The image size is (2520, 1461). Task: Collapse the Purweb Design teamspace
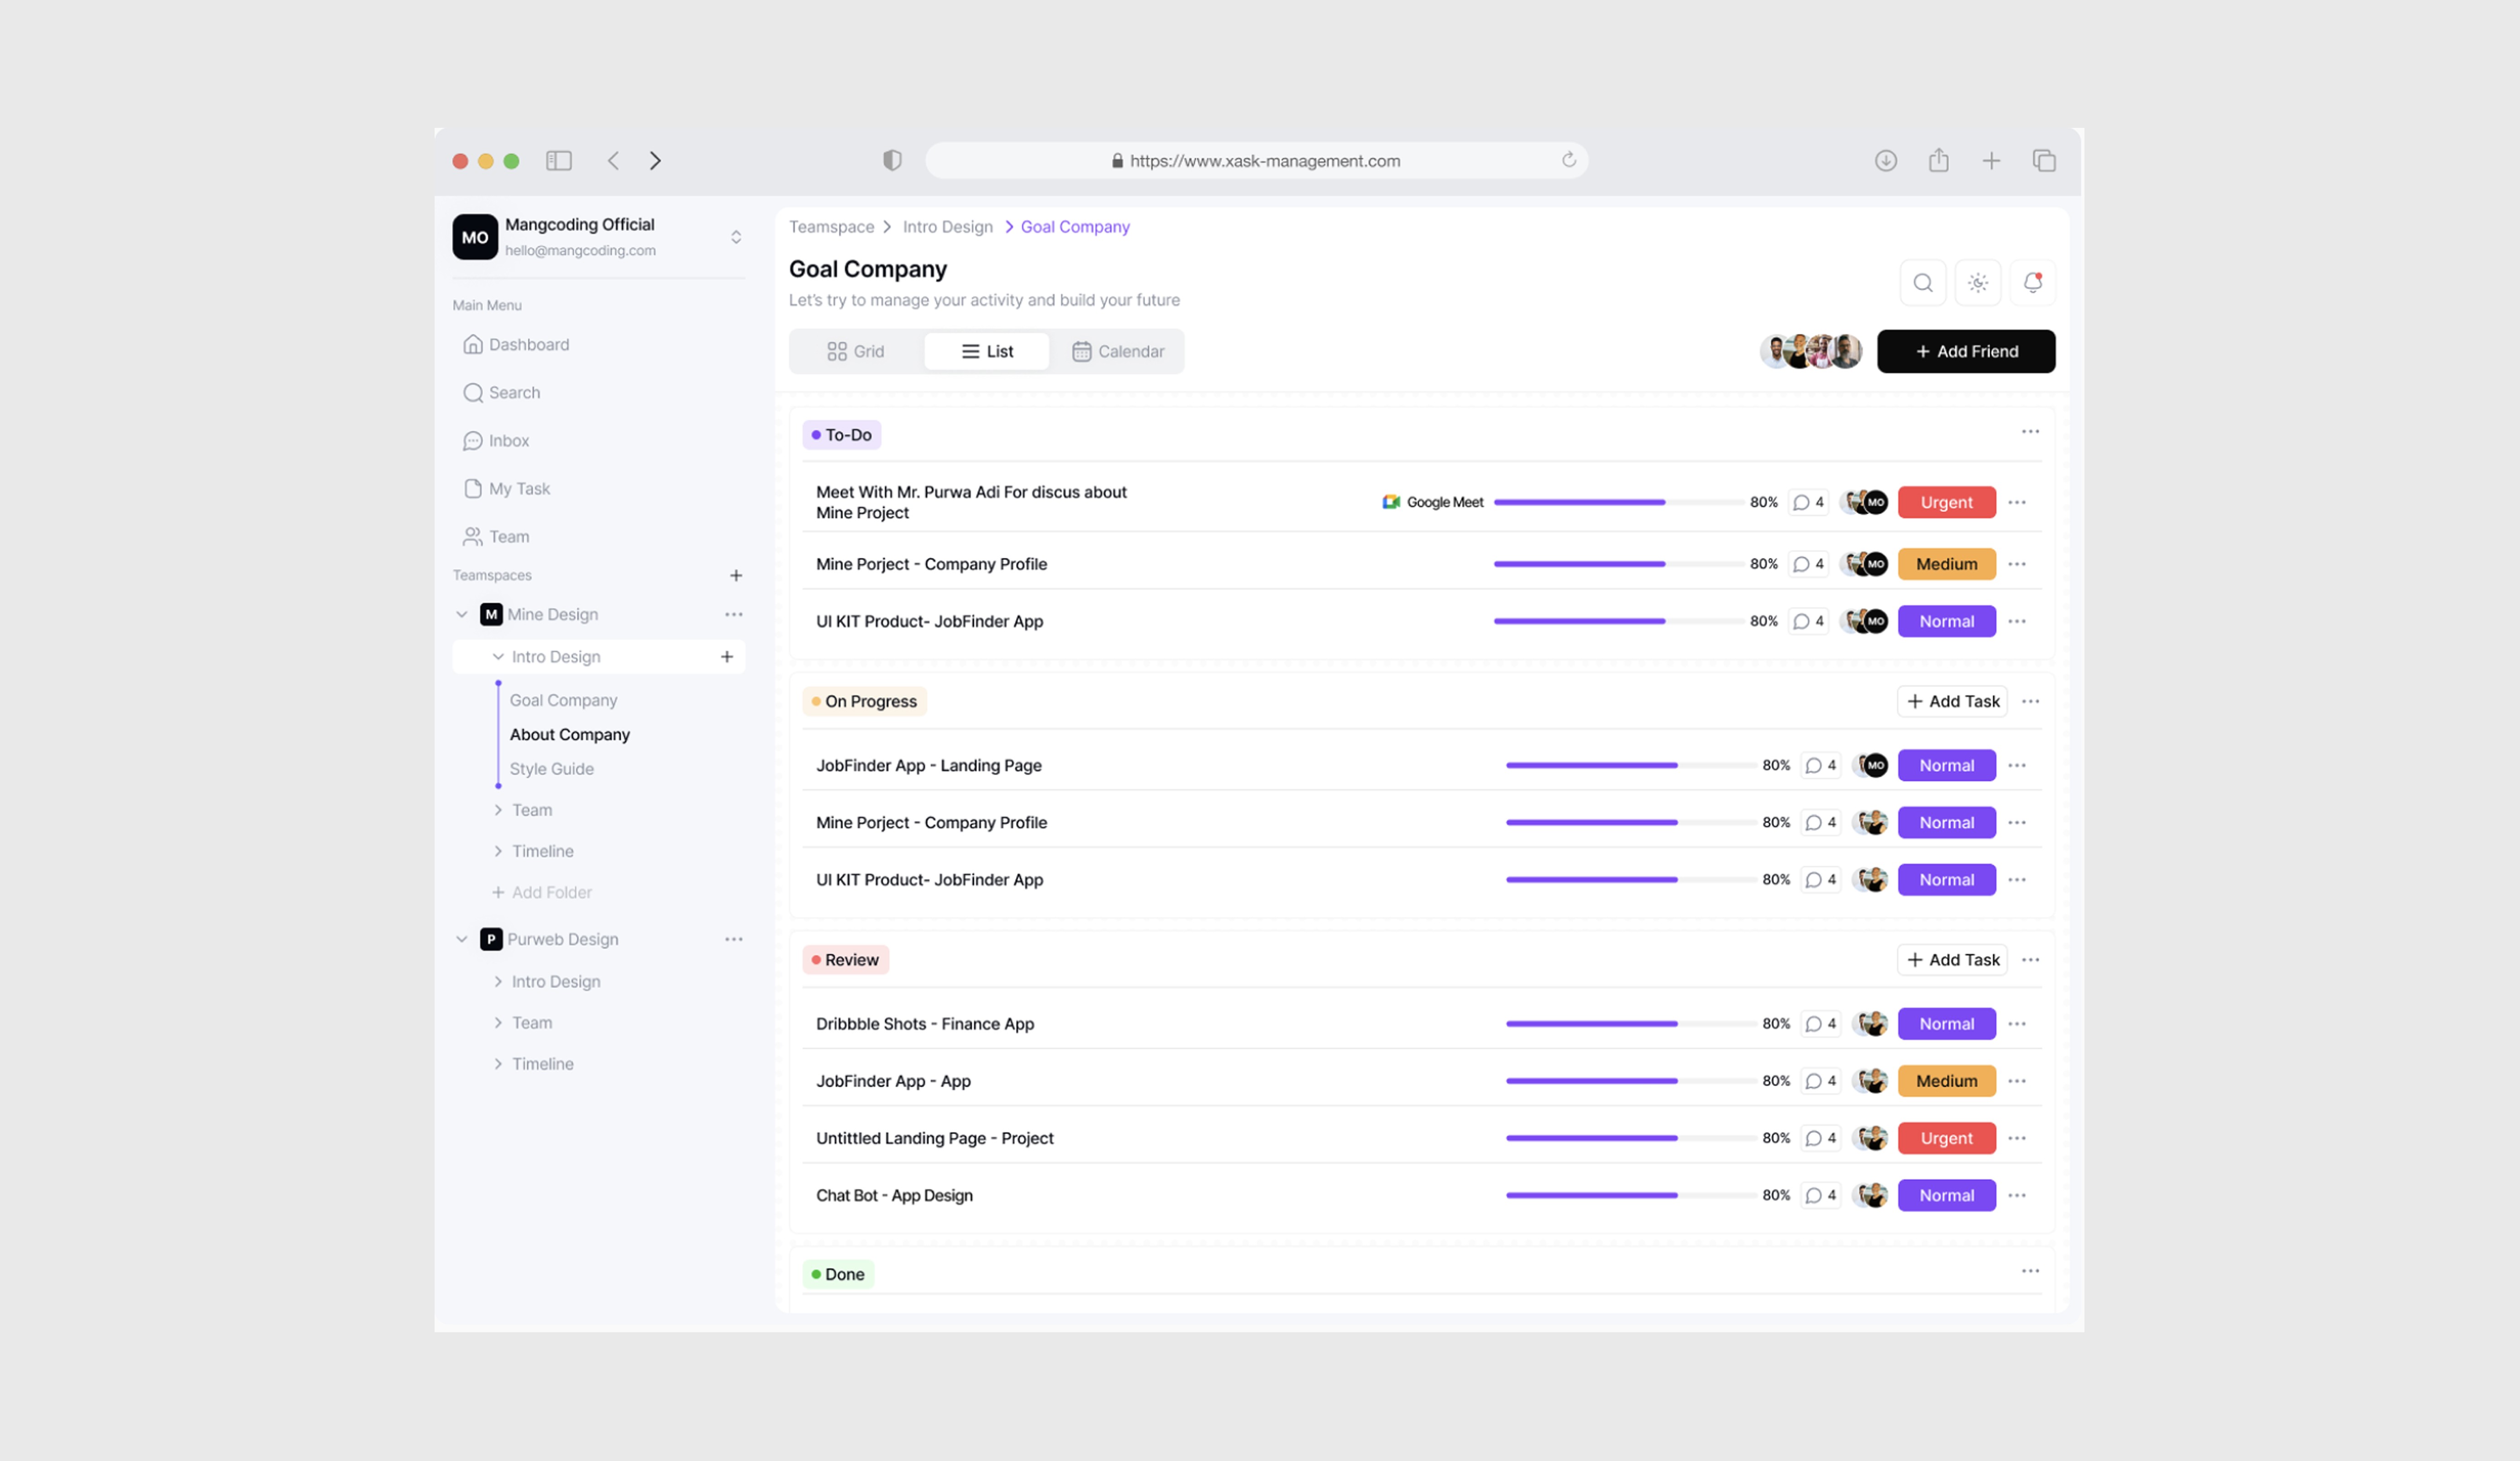[x=462, y=940]
